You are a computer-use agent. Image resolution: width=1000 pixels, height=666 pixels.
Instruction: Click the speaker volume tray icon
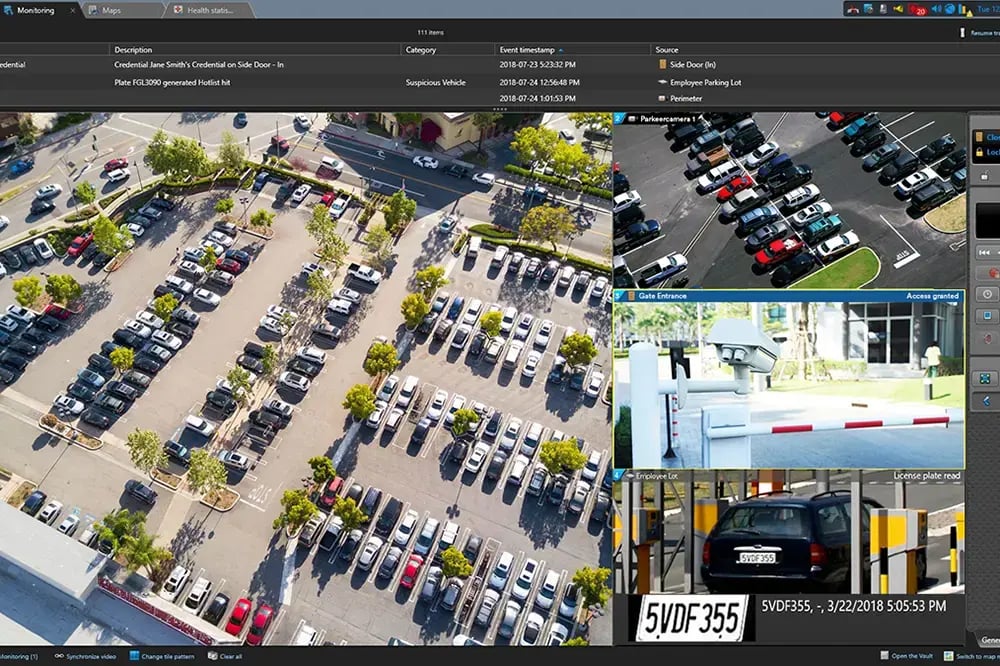(936, 9)
